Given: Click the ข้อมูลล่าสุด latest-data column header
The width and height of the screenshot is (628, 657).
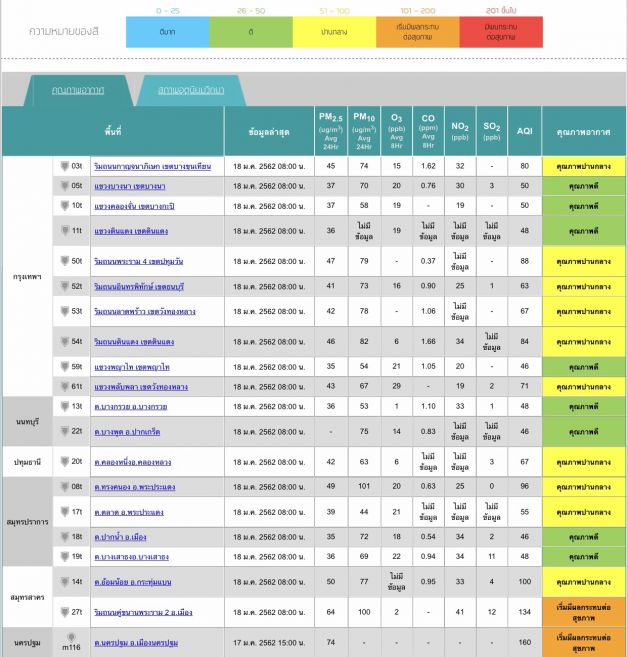Looking at the screenshot, I should tap(269, 131).
